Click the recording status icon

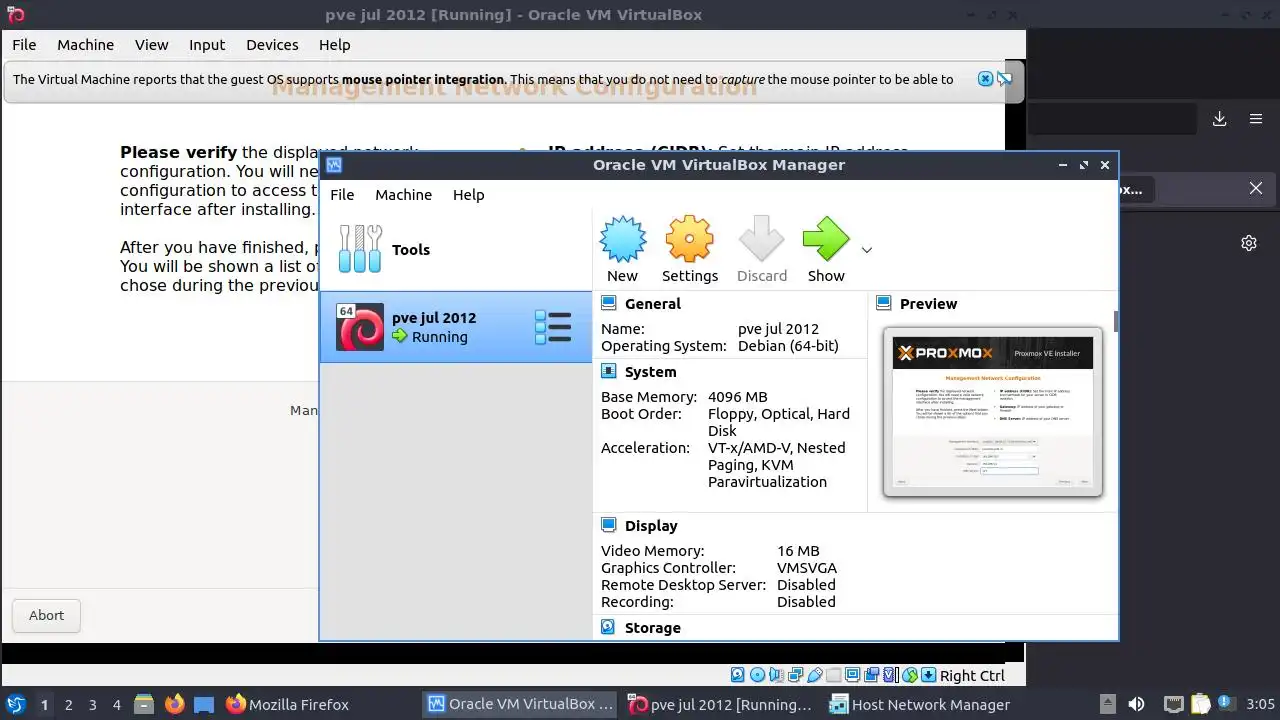pyautogui.click(x=872, y=675)
